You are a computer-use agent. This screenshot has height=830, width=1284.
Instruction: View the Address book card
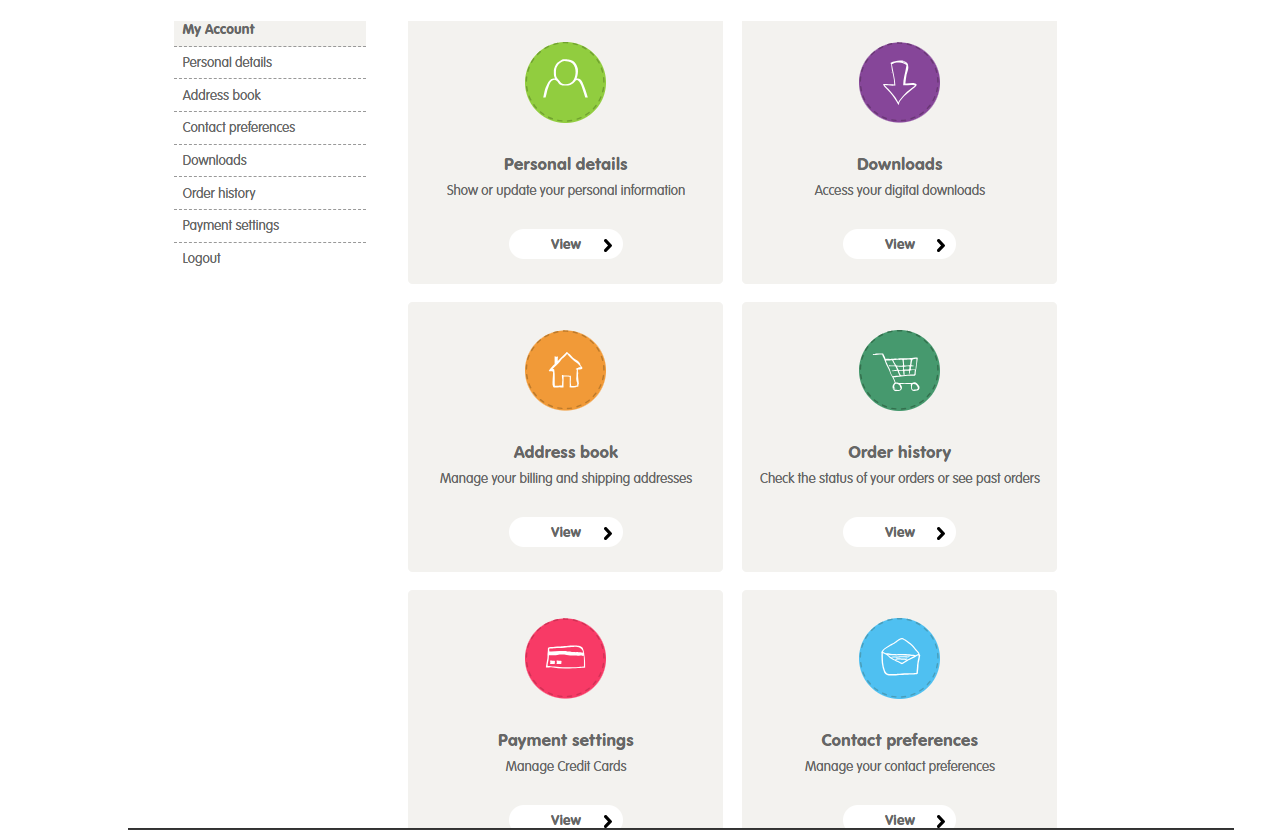[x=565, y=531]
